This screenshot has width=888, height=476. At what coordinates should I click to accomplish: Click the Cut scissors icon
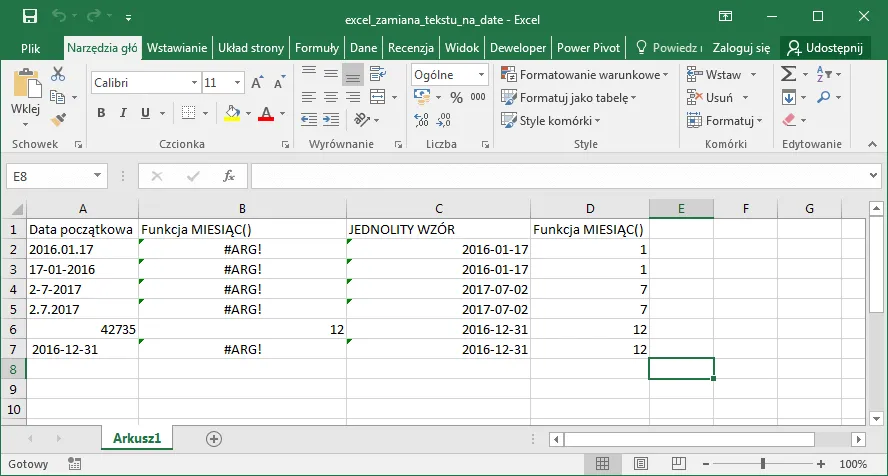tap(57, 74)
